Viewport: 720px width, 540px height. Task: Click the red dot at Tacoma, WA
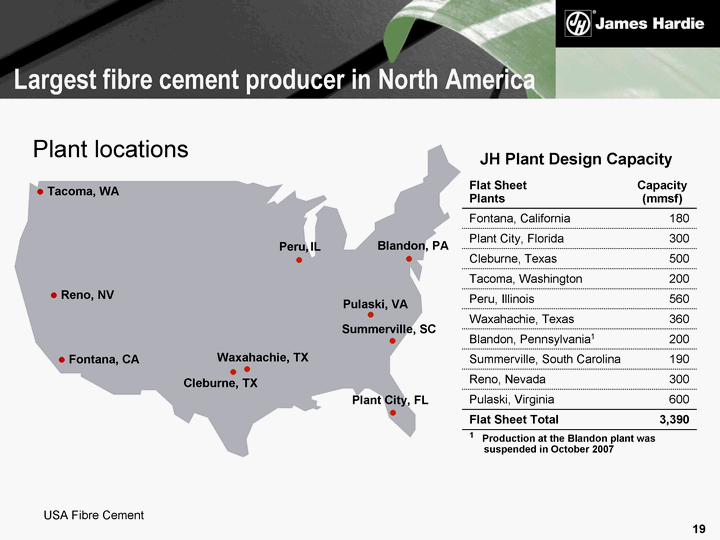[40, 191]
